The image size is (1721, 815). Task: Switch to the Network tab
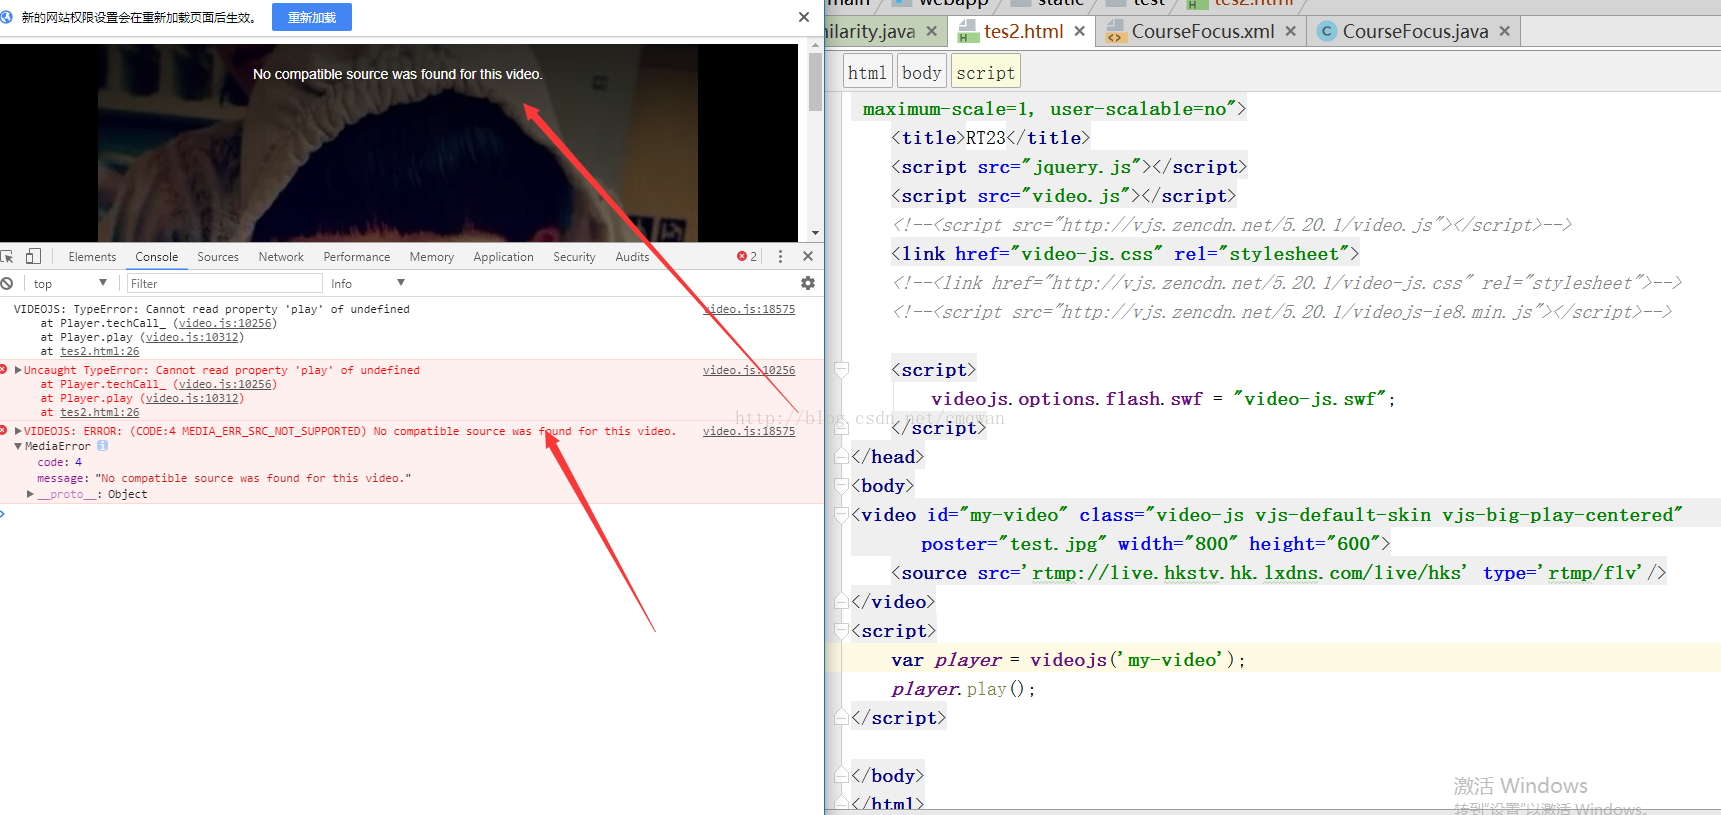click(x=281, y=257)
